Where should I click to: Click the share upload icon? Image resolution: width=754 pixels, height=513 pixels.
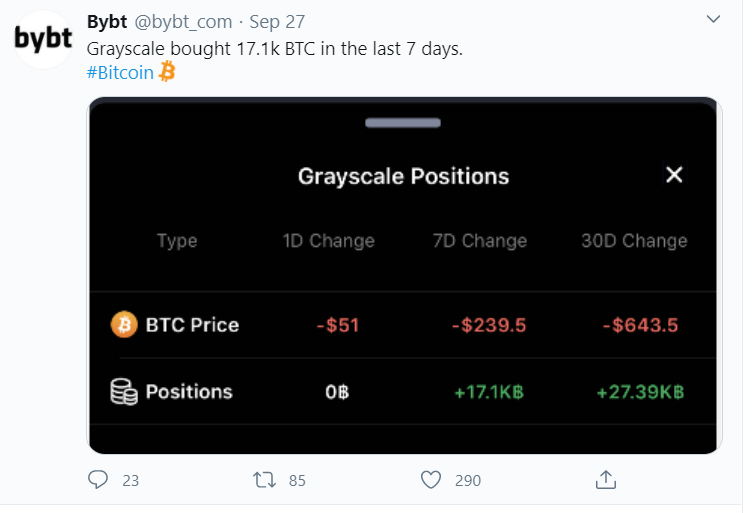pyautogui.click(x=605, y=480)
